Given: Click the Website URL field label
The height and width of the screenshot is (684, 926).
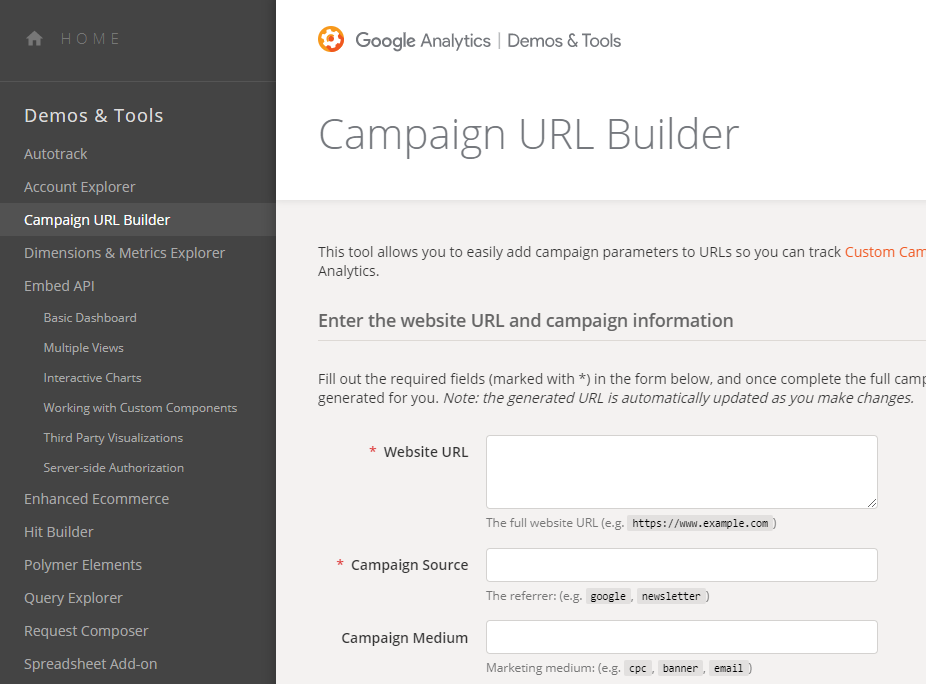Looking at the screenshot, I should (x=426, y=452).
